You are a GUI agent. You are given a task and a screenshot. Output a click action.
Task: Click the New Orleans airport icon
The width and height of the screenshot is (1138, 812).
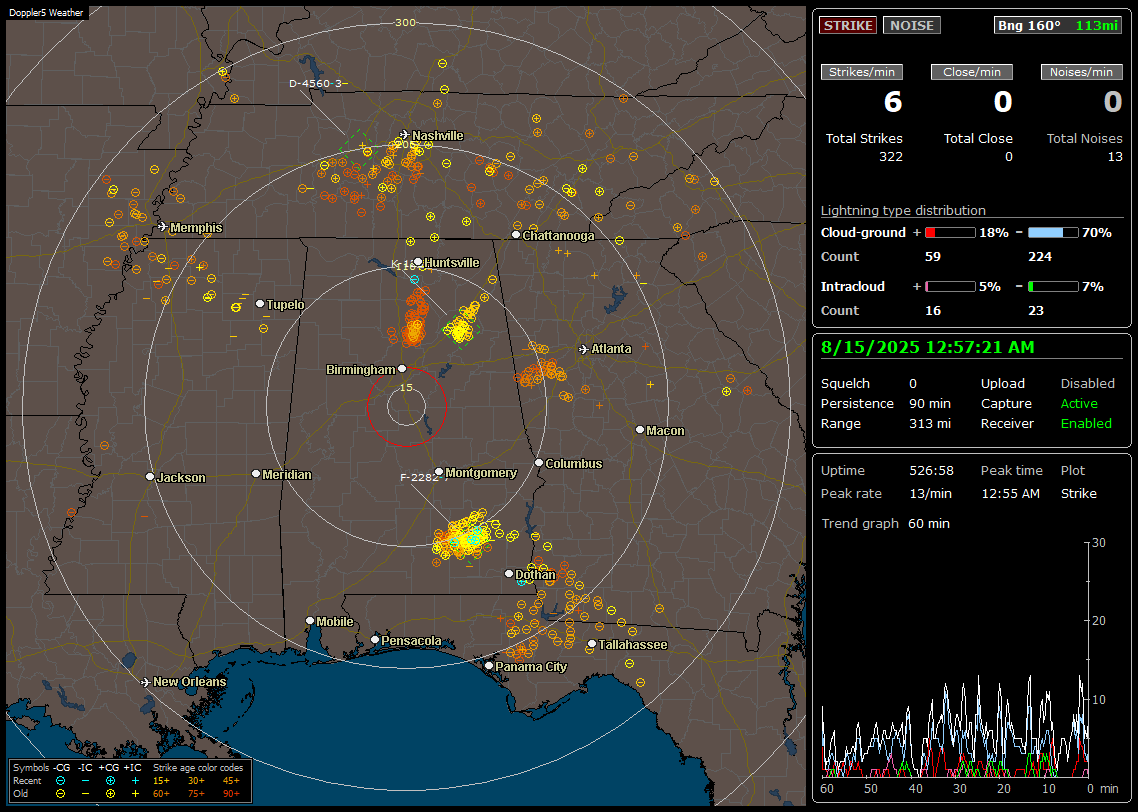(146, 682)
